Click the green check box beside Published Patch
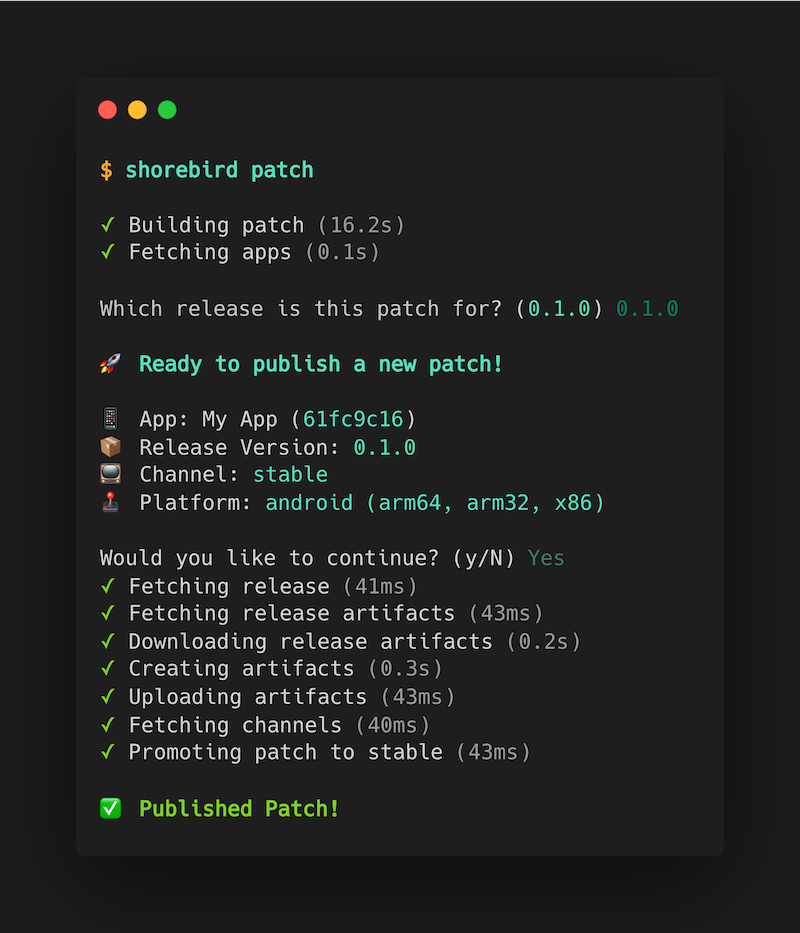The image size is (800, 933). 110,808
